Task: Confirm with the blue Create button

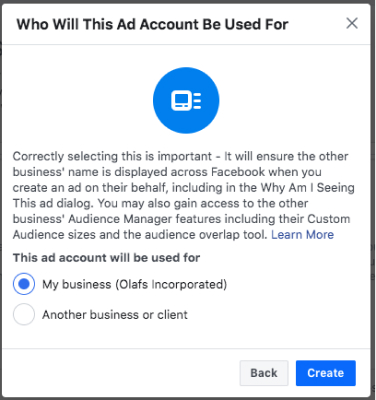Action: click(326, 373)
